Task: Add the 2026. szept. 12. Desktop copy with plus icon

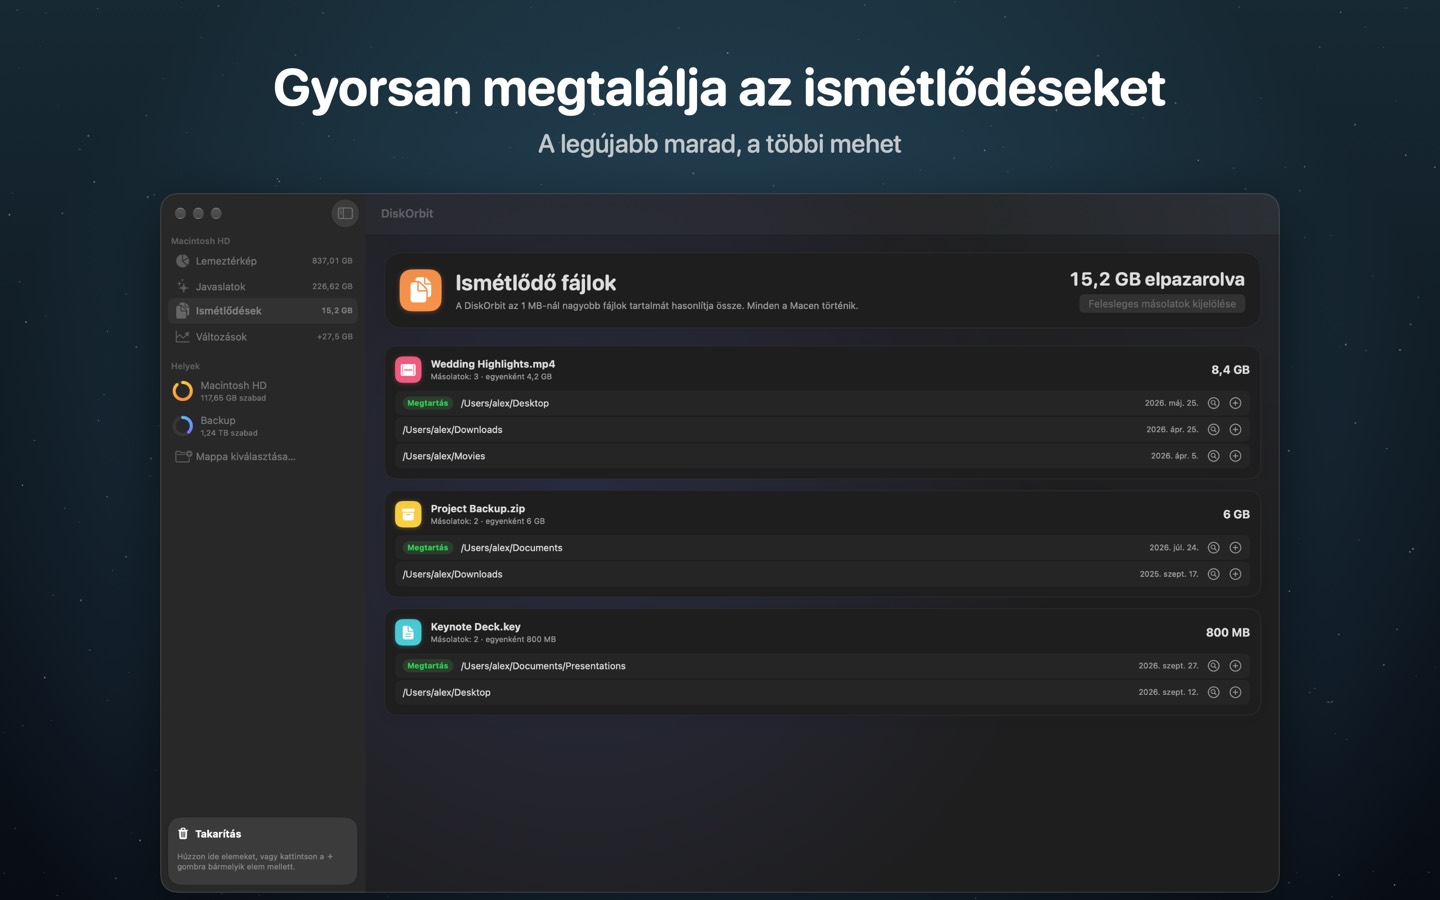Action: pyautogui.click(x=1235, y=692)
